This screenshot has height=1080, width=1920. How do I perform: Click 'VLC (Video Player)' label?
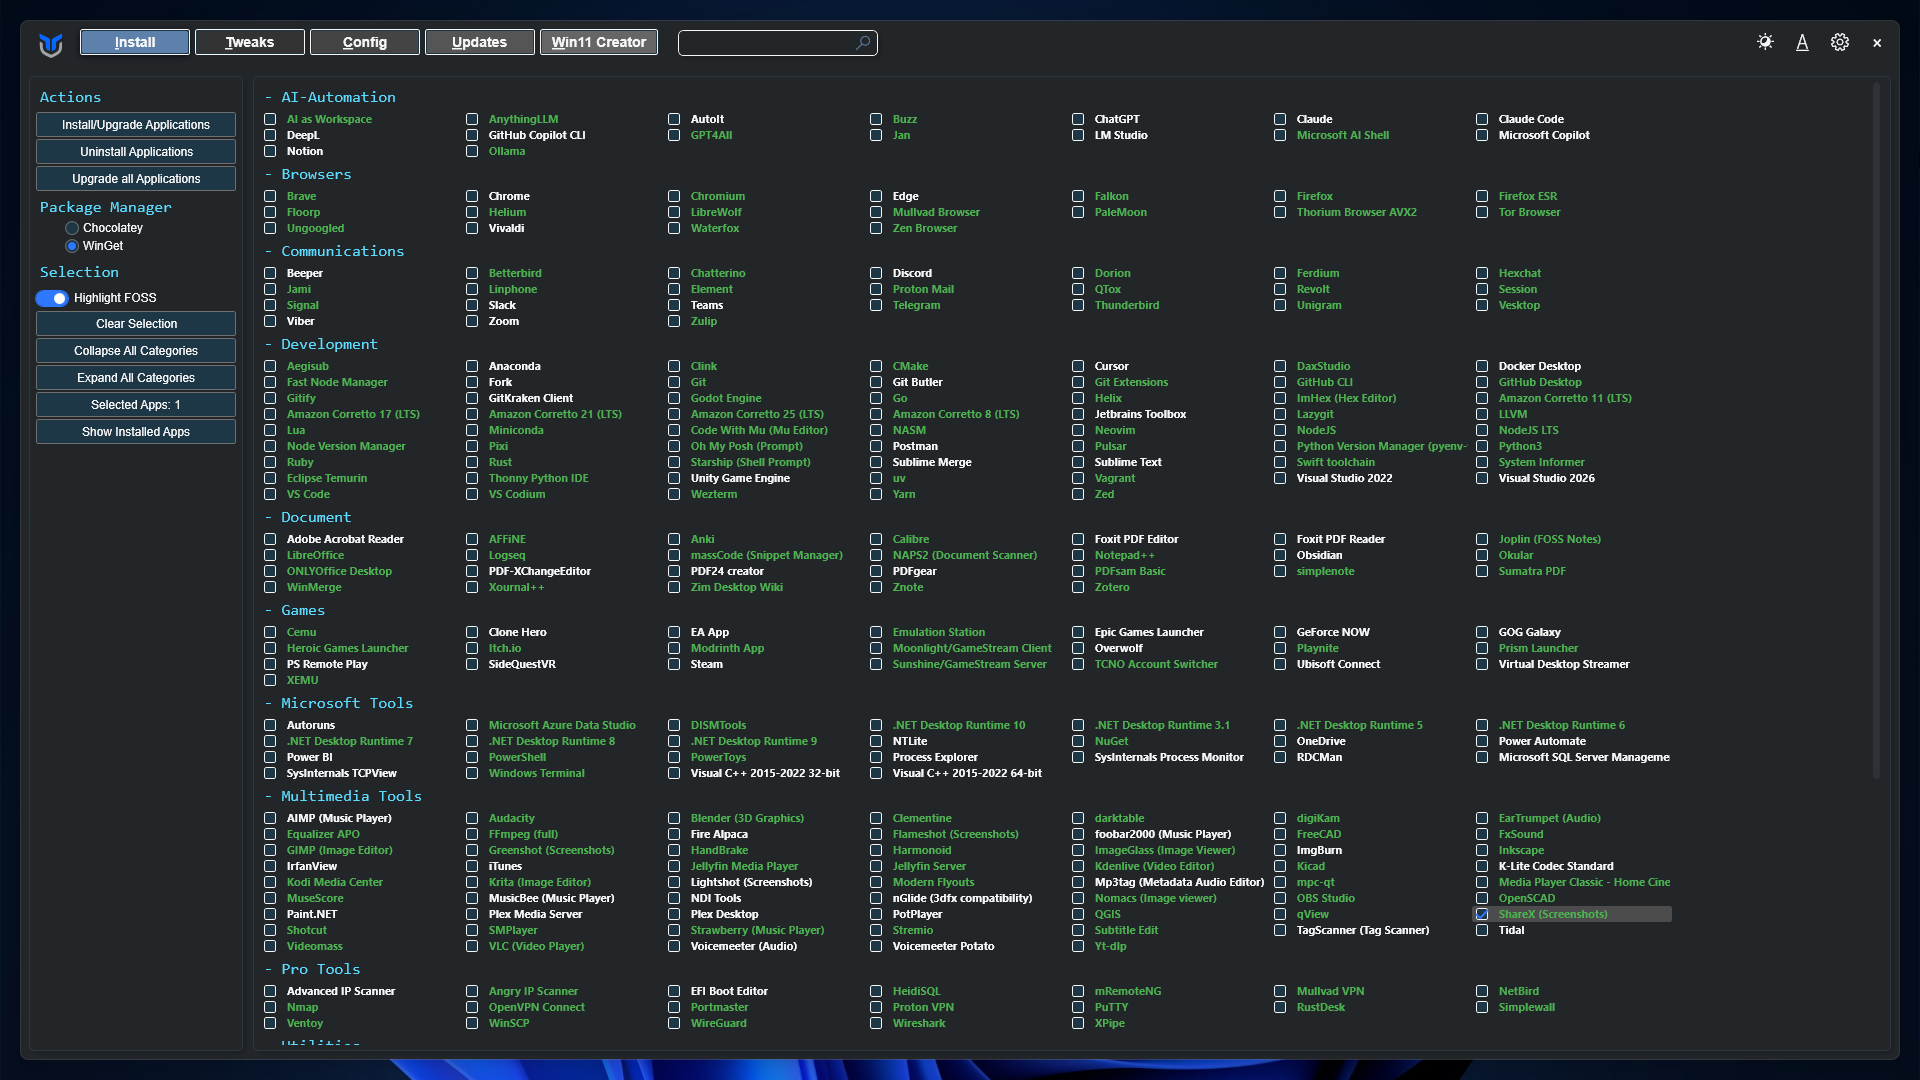536,946
